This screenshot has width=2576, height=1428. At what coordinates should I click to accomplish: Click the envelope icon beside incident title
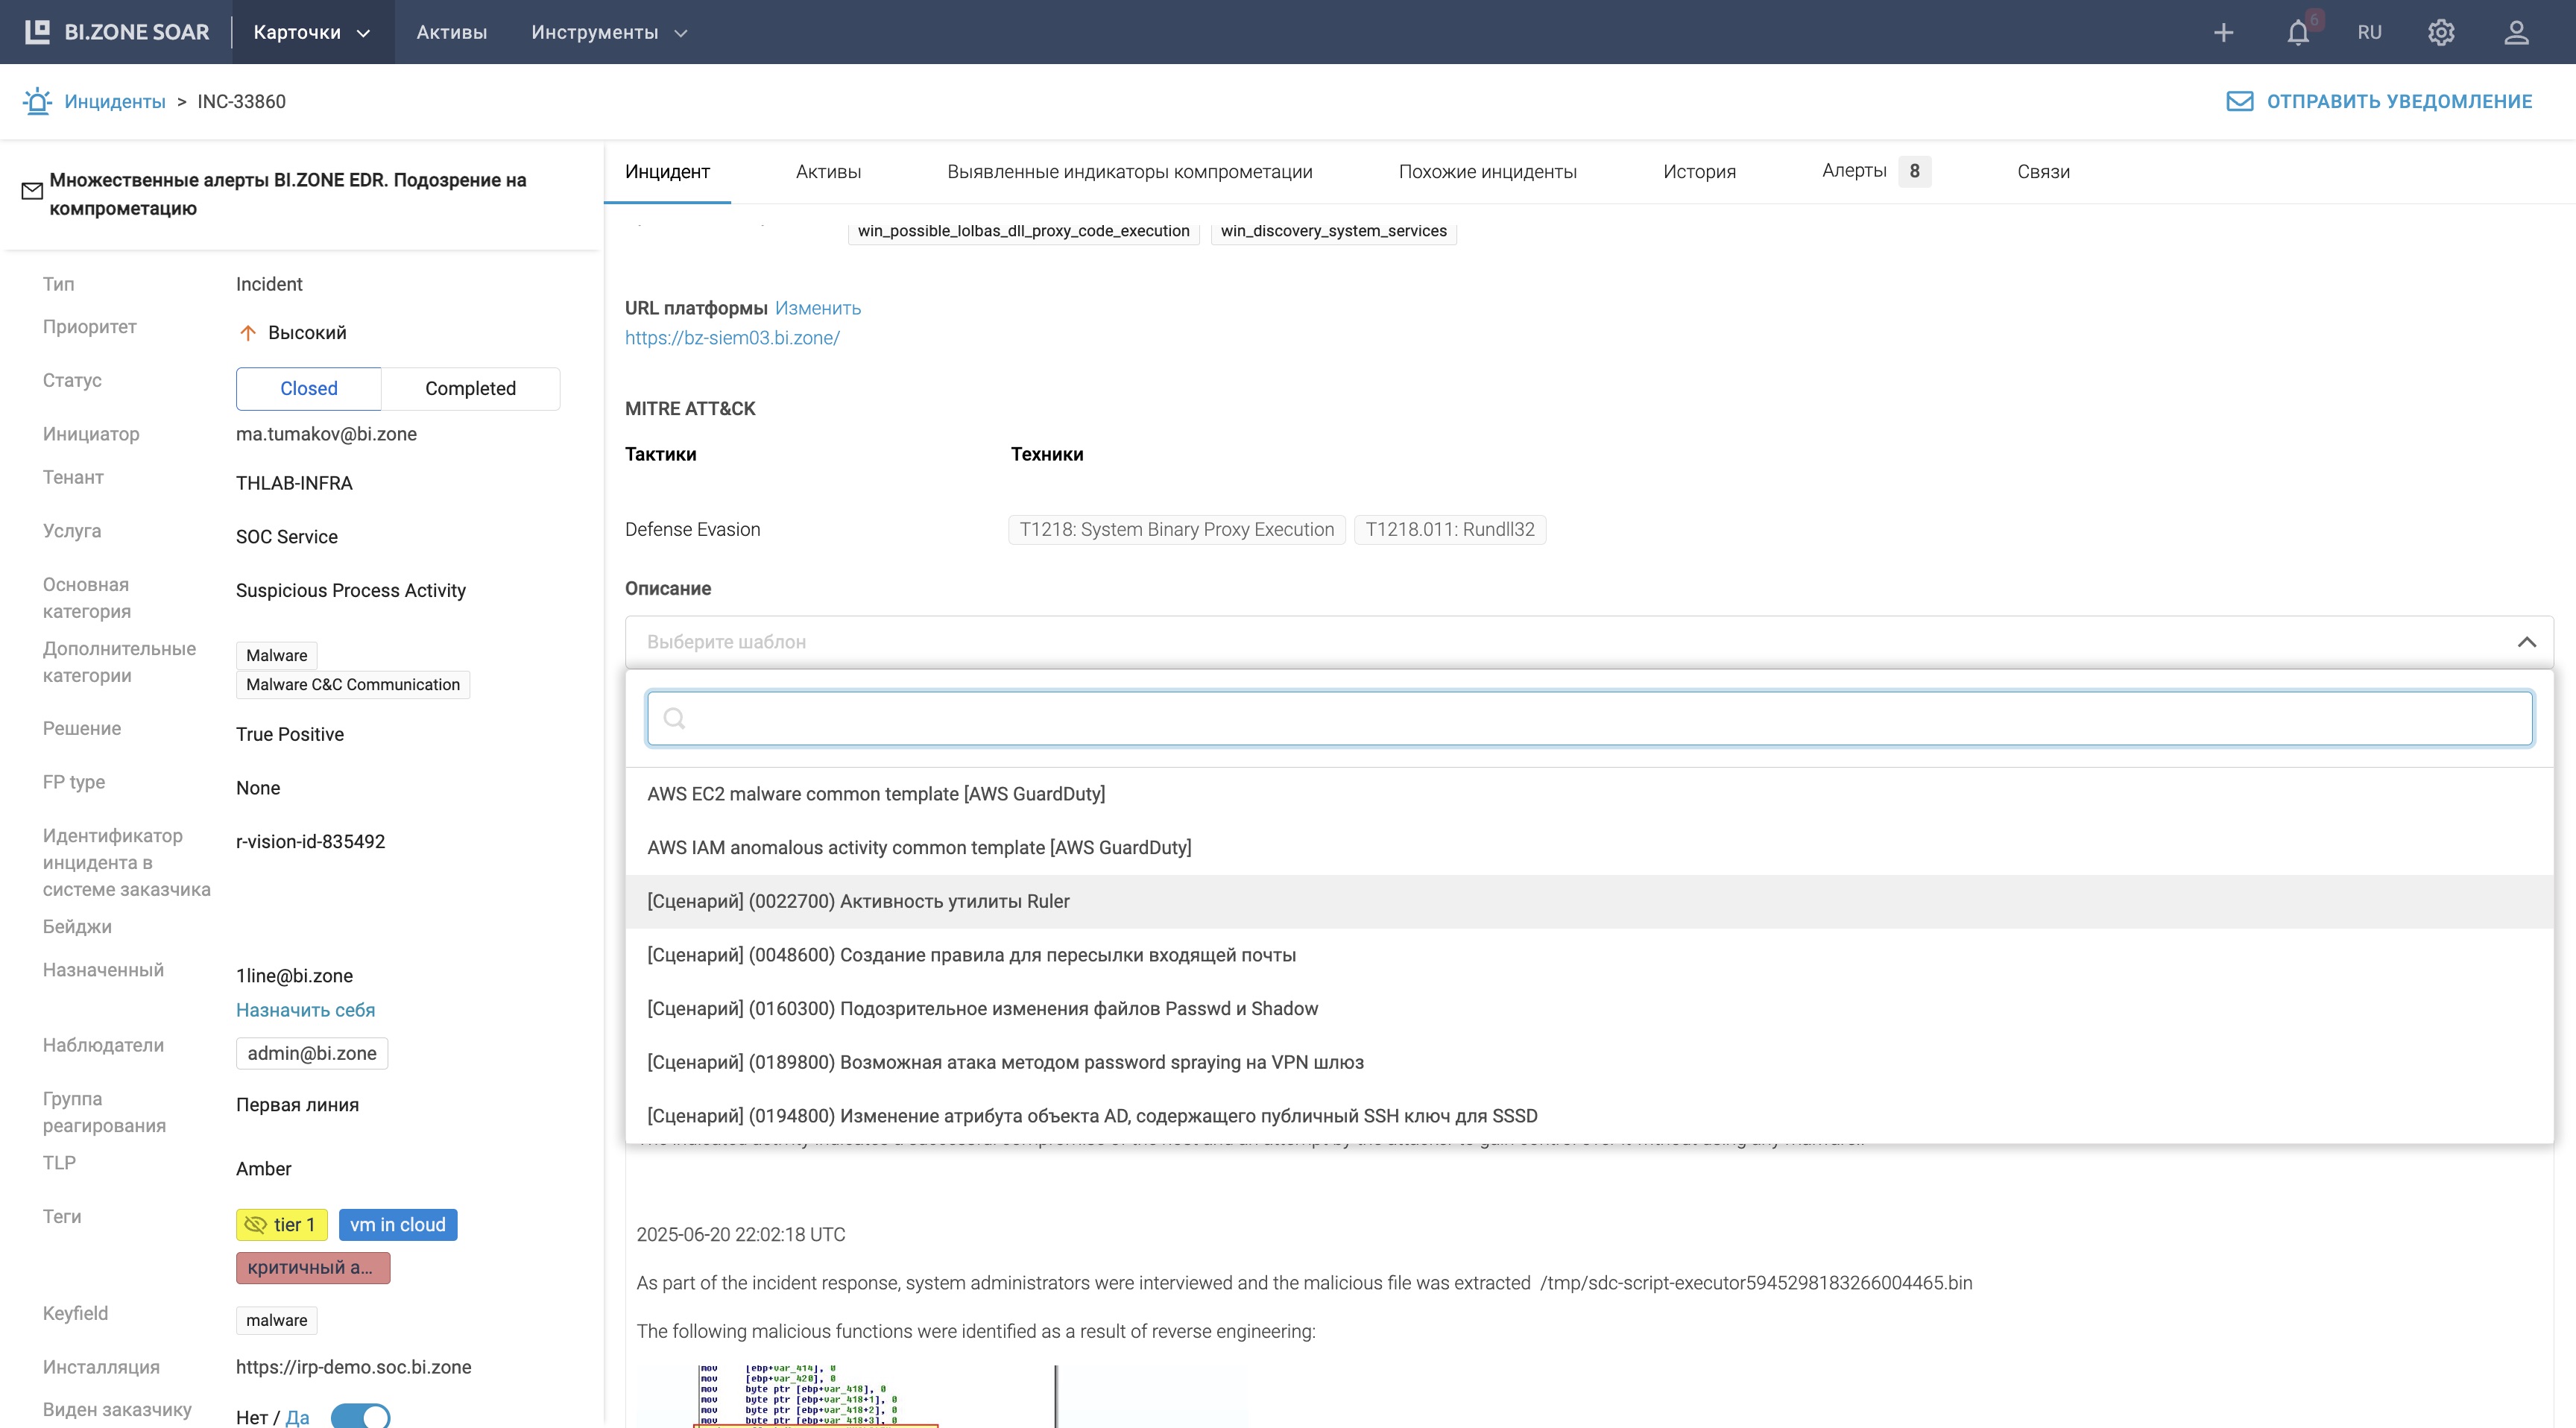[32, 191]
